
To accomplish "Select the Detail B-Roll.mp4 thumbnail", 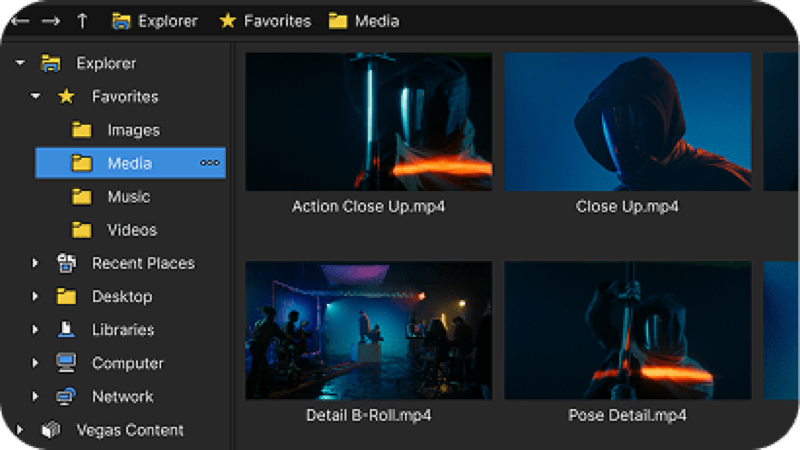I will [369, 331].
